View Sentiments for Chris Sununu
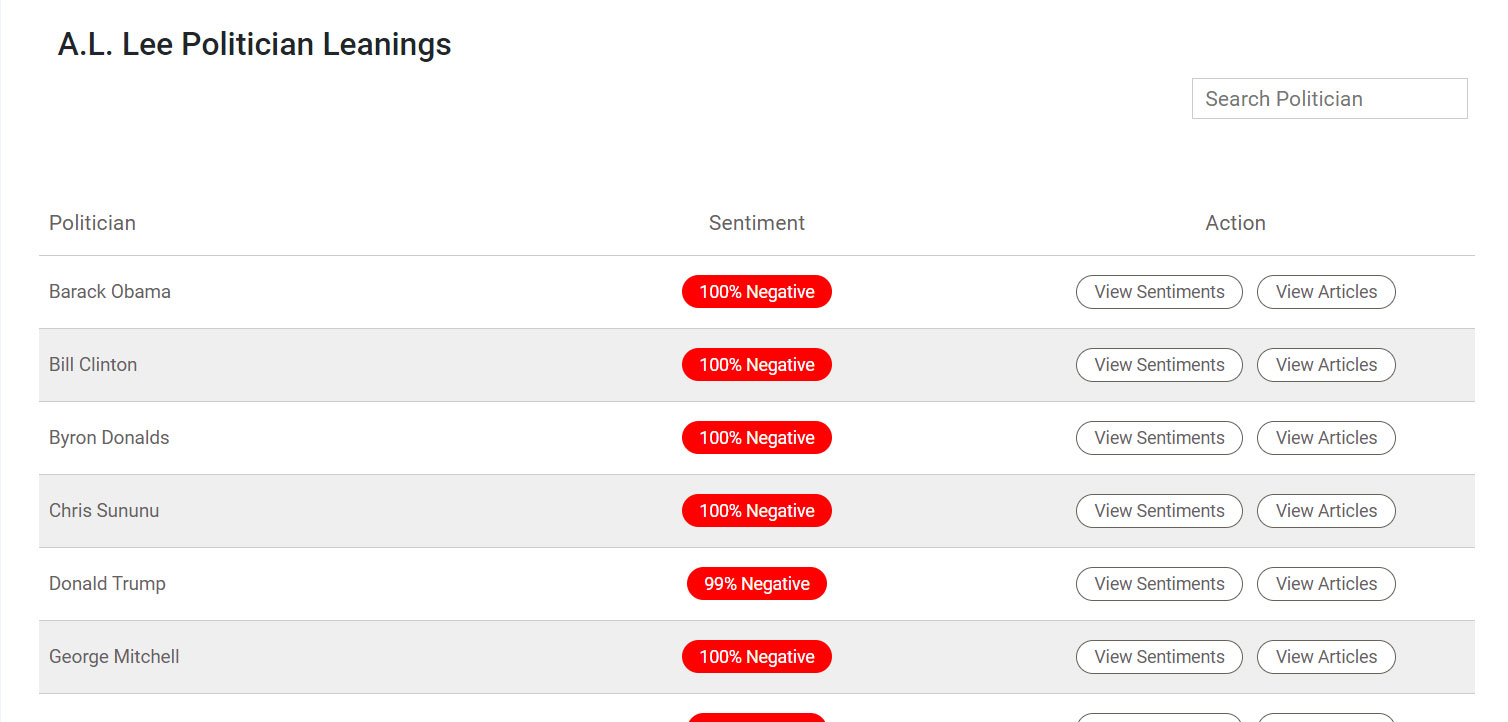This screenshot has height=722, width=1508. 1159,510
